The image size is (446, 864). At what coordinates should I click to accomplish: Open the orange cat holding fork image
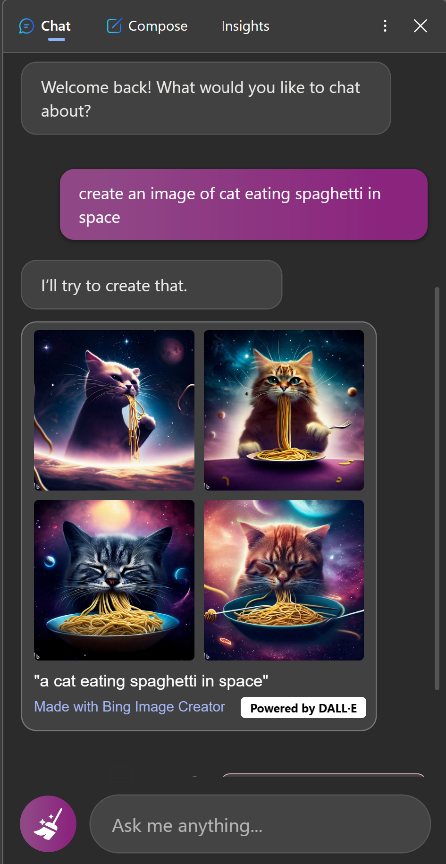coord(284,410)
